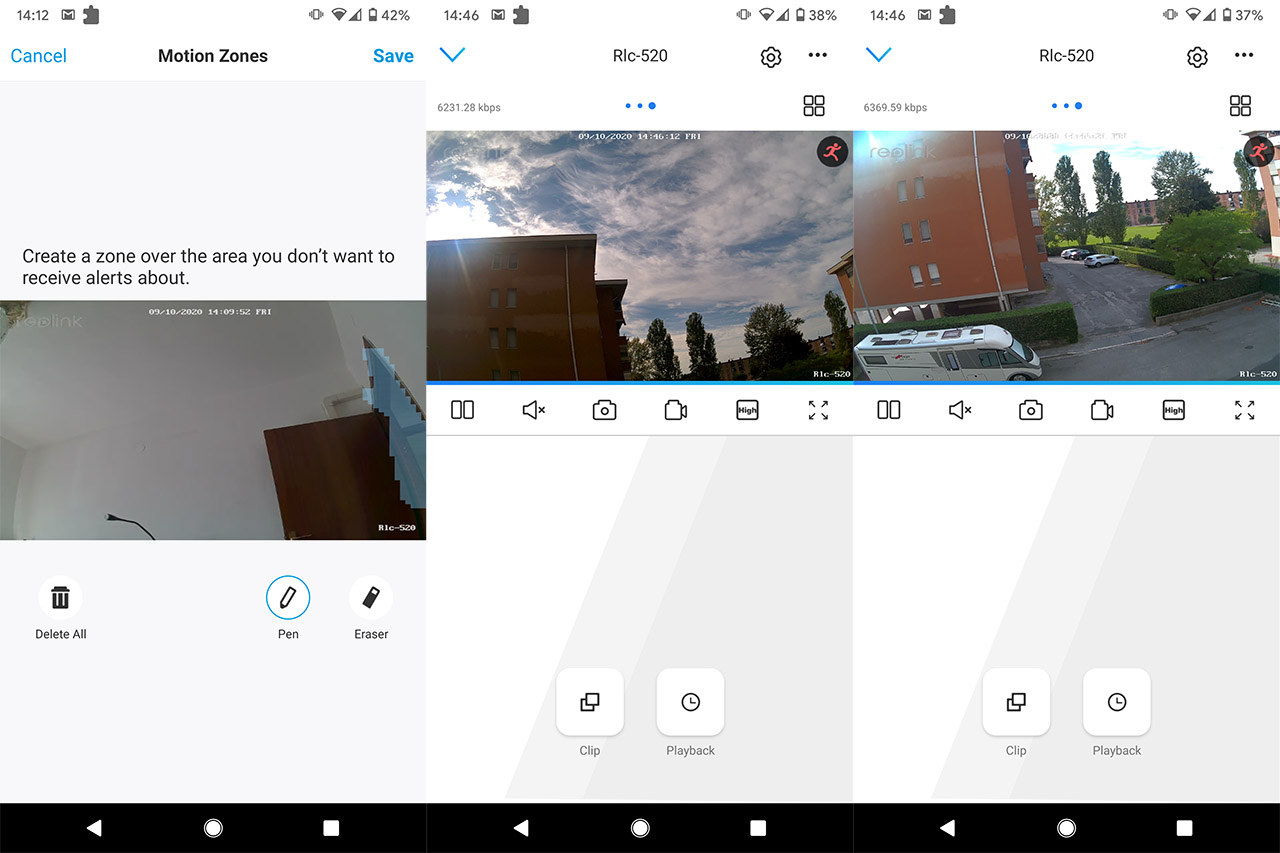The width and height of the screenshot is (1280, 853).
Task: Tap the "6231.28 kbps" bitrate text
Action: (x=469, y=107)
